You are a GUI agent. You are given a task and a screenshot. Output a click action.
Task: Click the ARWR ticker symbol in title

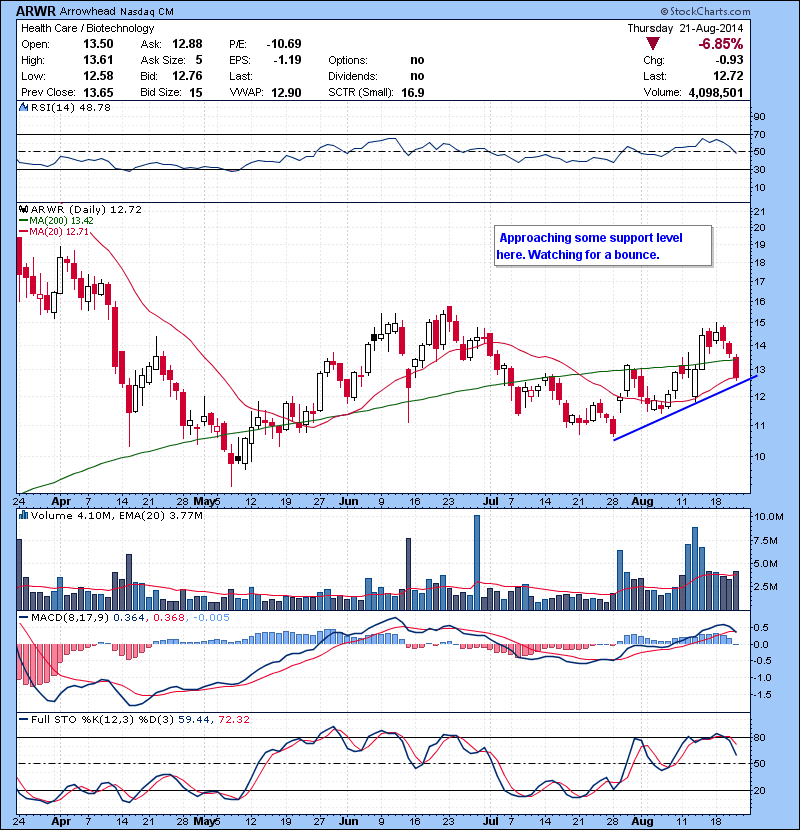pos(36,11)
